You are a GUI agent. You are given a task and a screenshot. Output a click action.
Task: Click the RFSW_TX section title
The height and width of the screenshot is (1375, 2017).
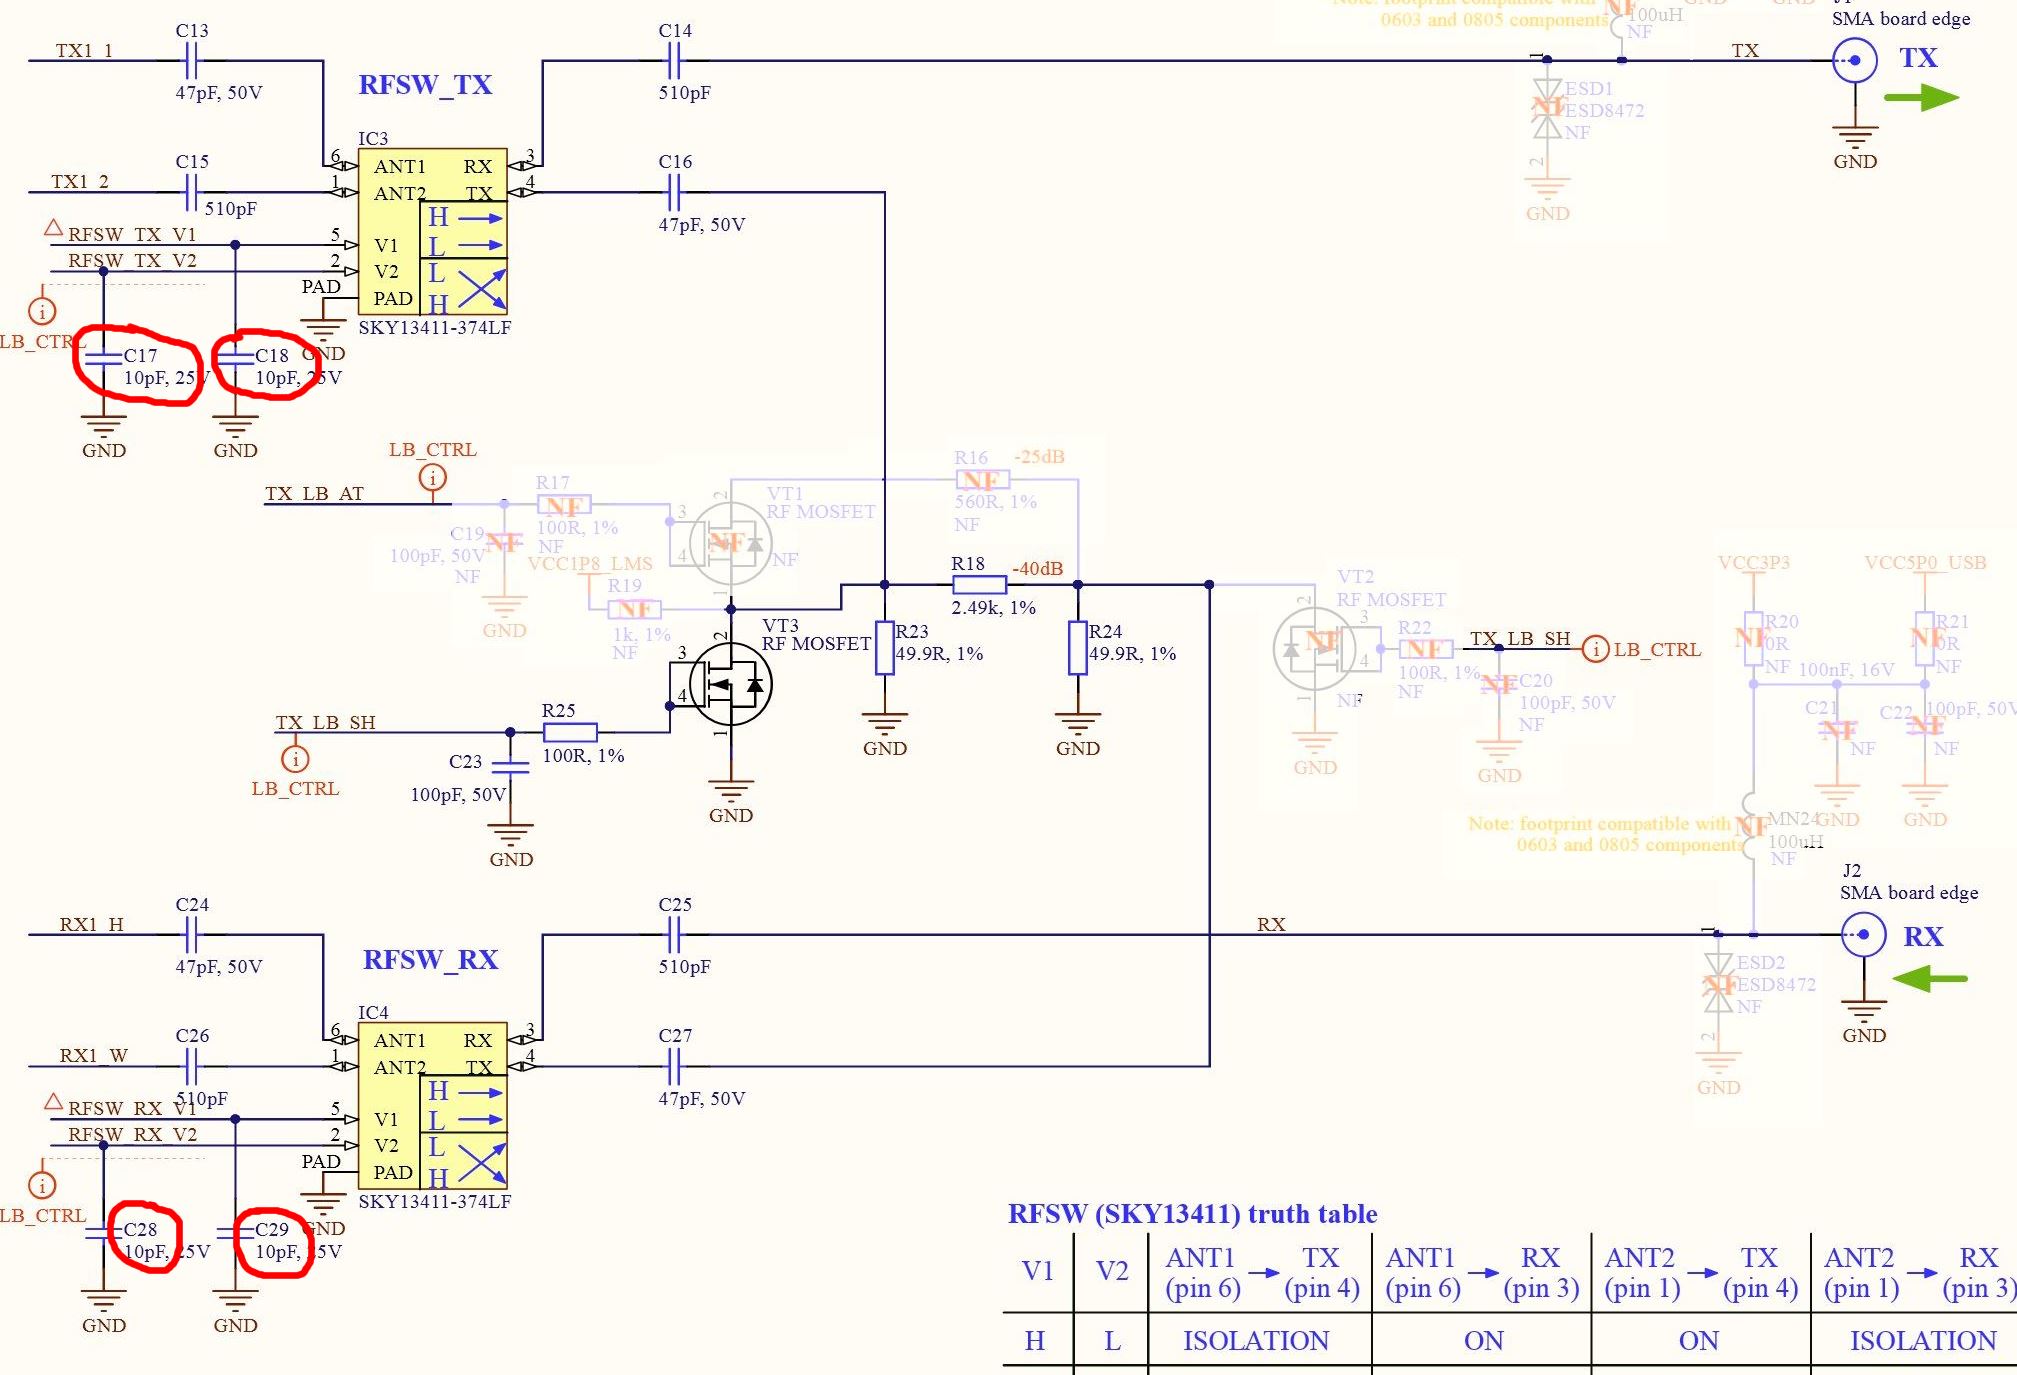coord(425,85)
